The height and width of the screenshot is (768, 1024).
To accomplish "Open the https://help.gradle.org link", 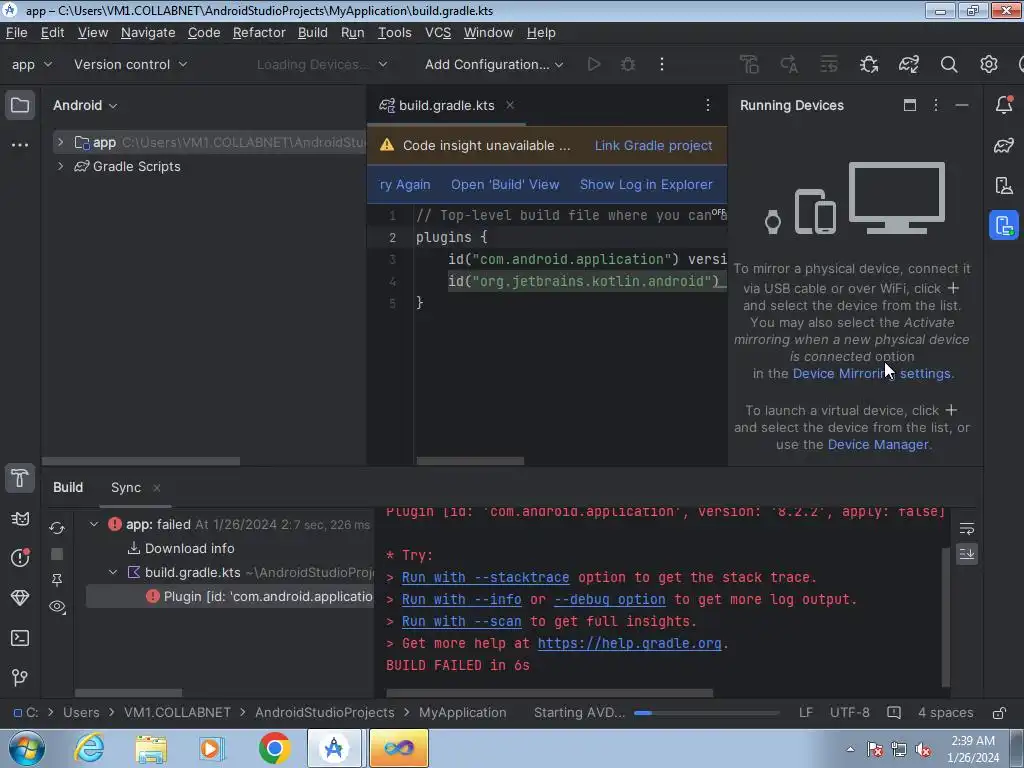I will click(x=630, y=643).
